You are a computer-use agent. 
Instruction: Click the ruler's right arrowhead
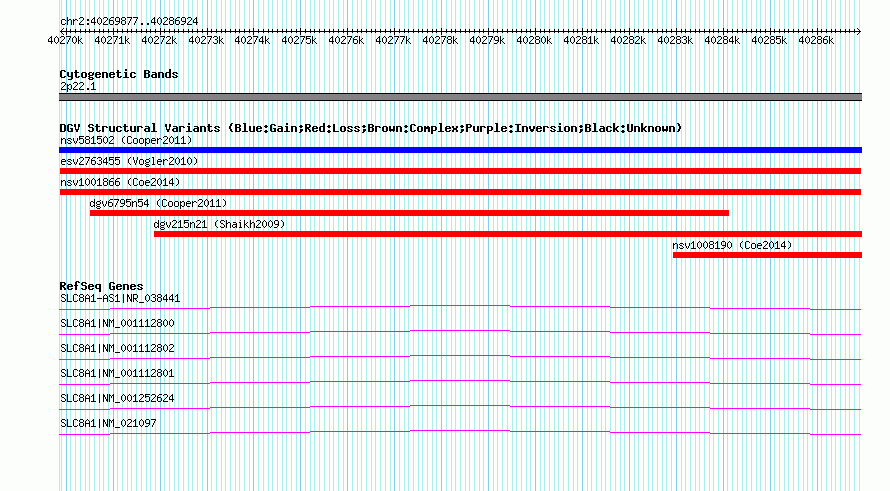(859, 31)
